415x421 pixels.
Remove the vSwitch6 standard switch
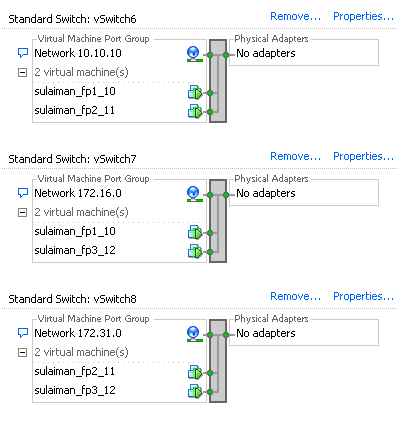[295, 16]
